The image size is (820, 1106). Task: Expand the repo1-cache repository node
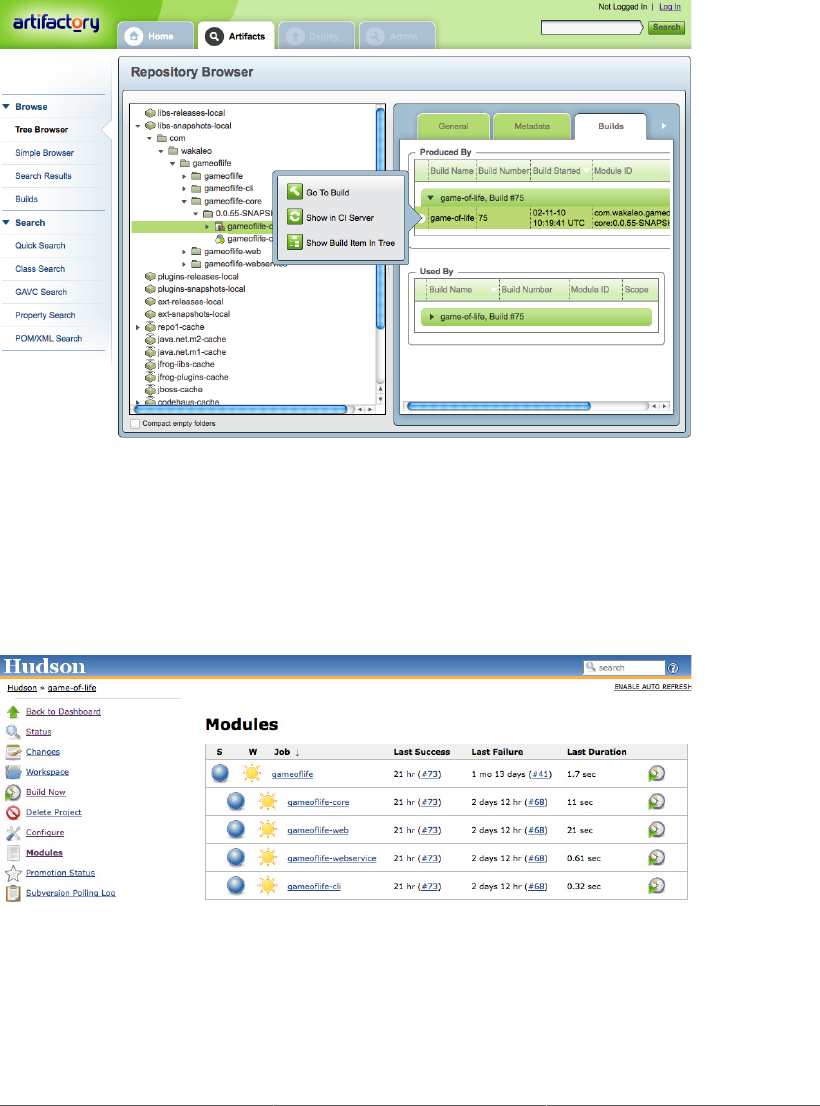click(x=138, y=327)
